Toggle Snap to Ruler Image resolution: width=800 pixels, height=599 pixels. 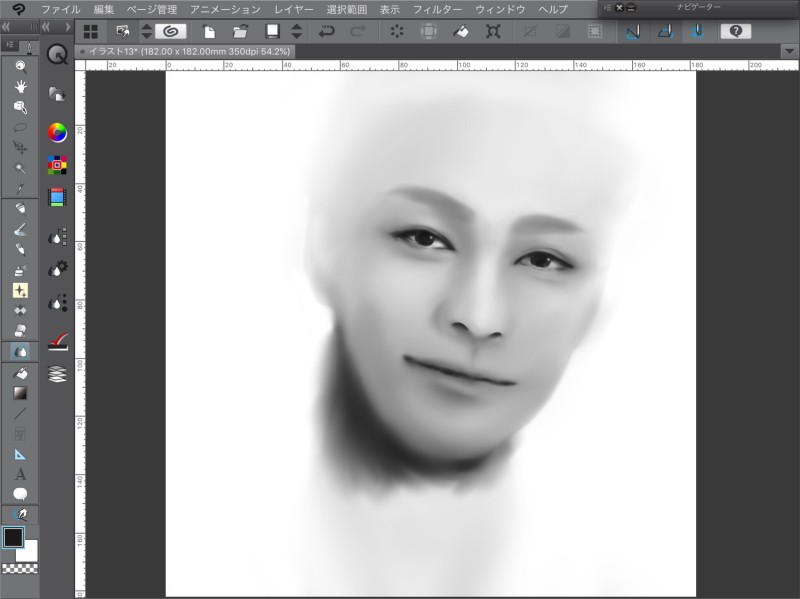(633, 32)
